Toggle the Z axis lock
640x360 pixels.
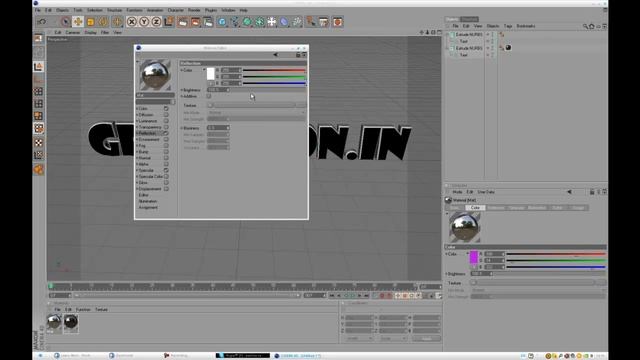tap(156, 22)
